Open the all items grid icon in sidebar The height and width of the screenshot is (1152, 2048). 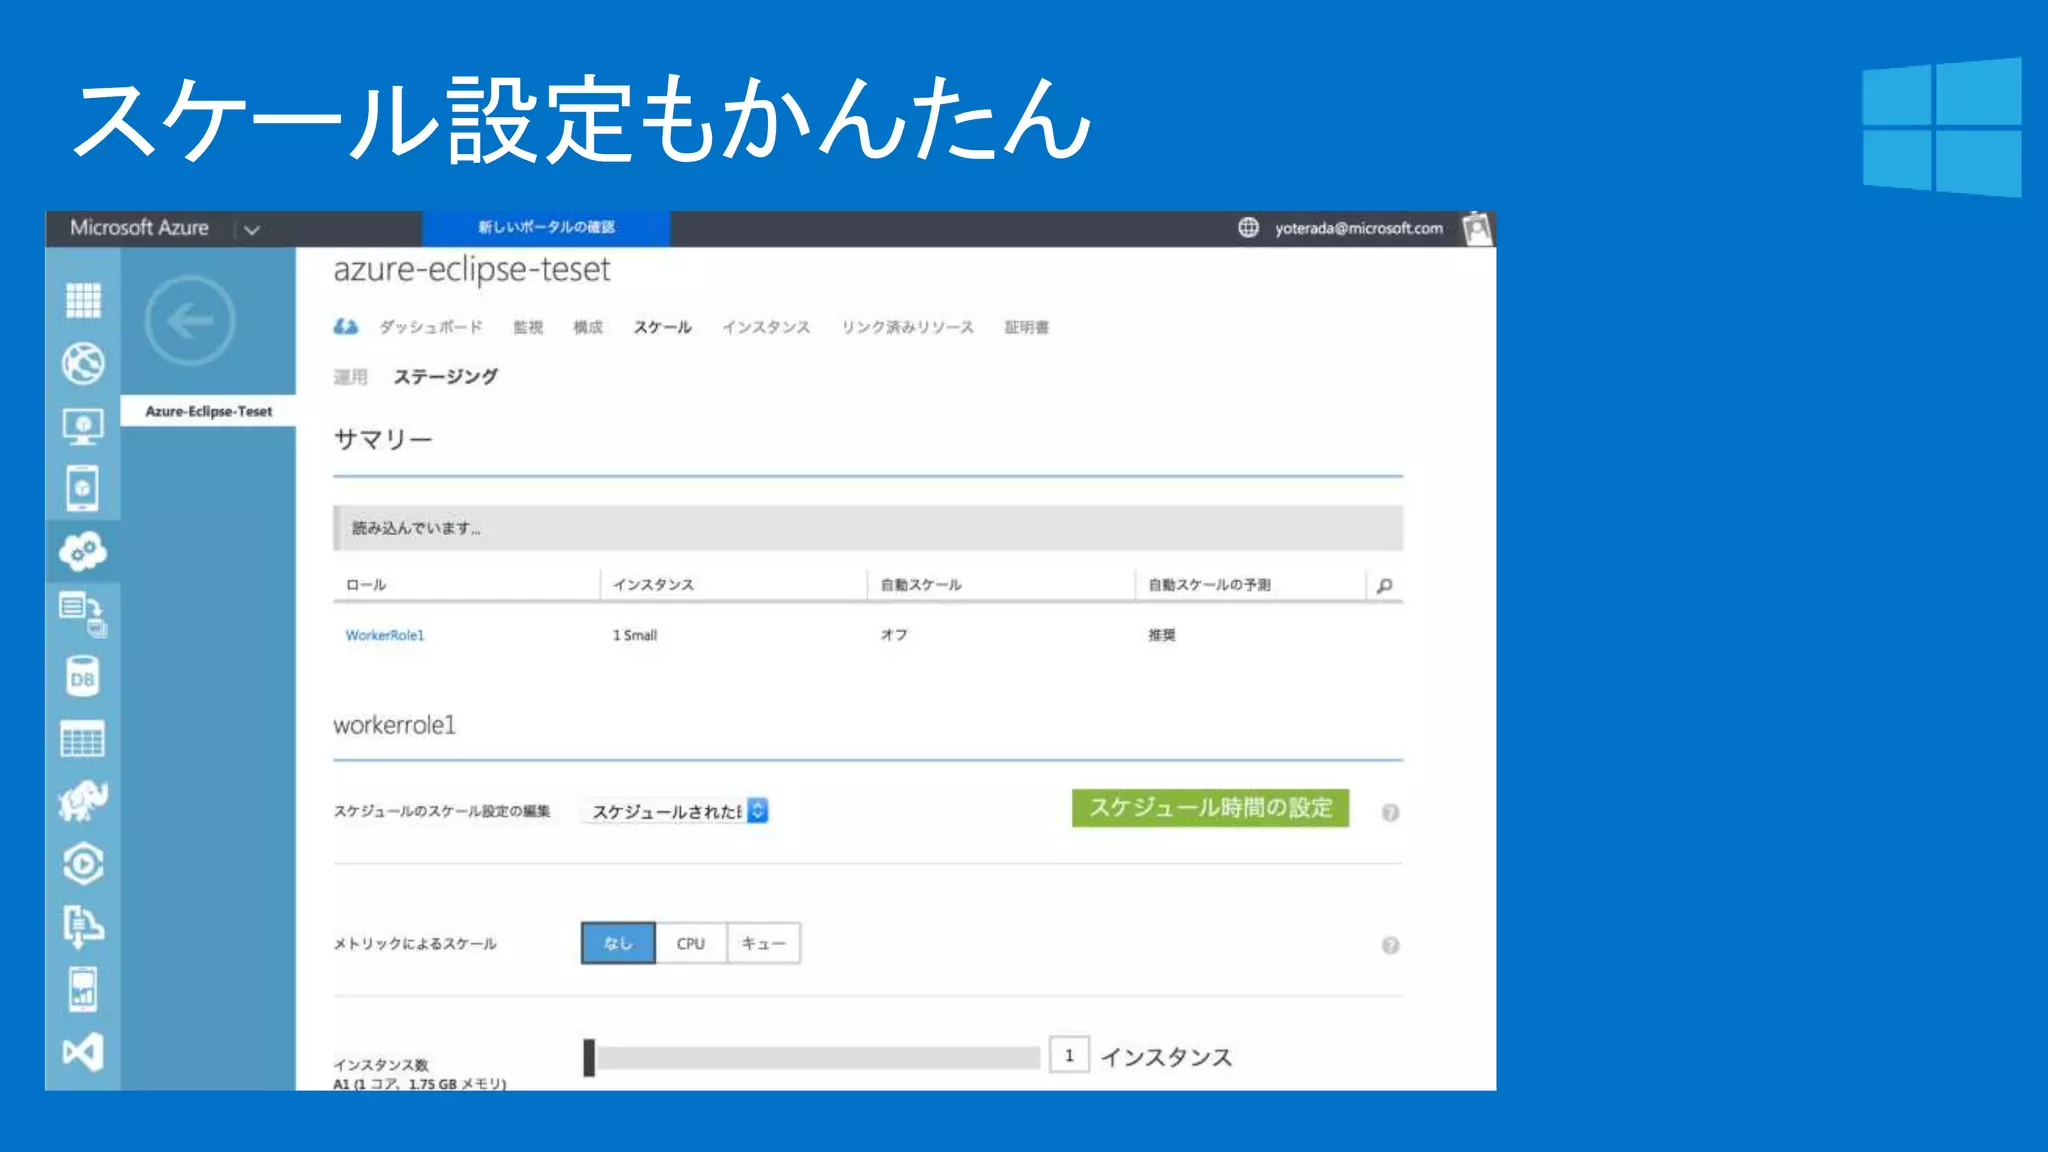(x=83, y=300)
